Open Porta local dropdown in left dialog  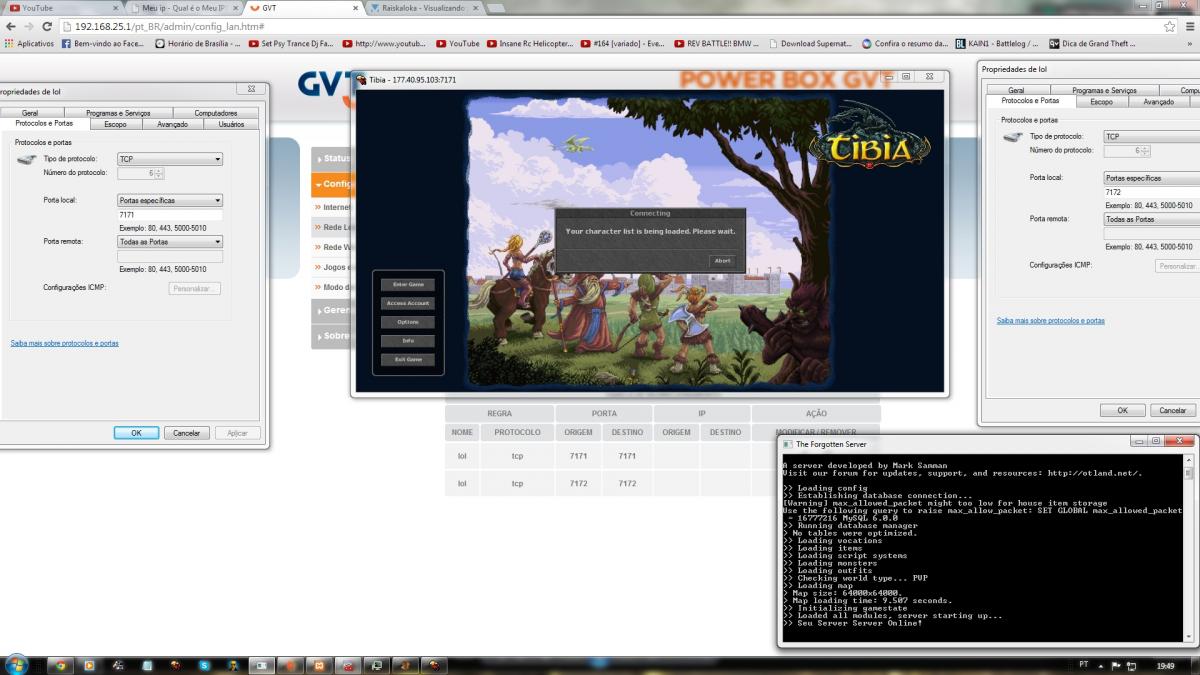tap(170, 200)
